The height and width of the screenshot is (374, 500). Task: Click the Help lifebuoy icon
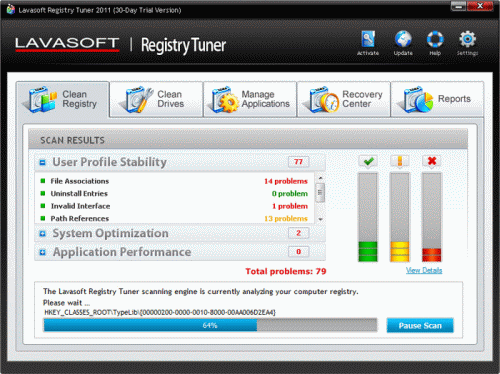(435, 40)
